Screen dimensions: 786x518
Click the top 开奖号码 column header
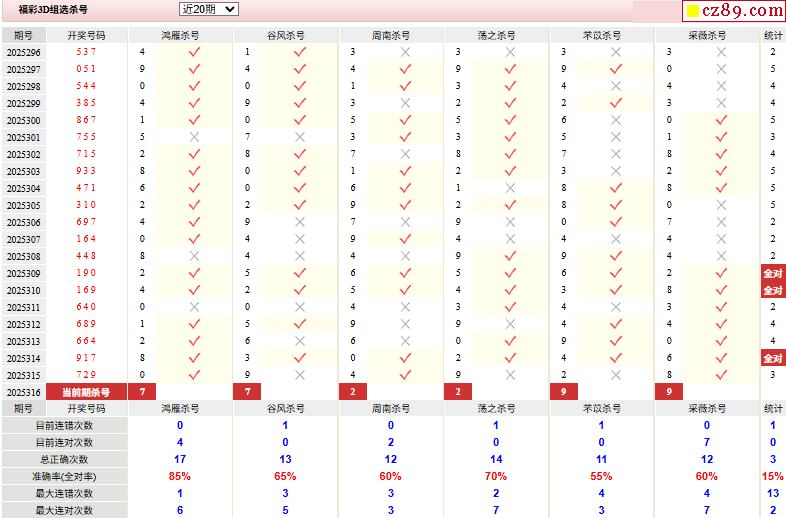point(86,35)
